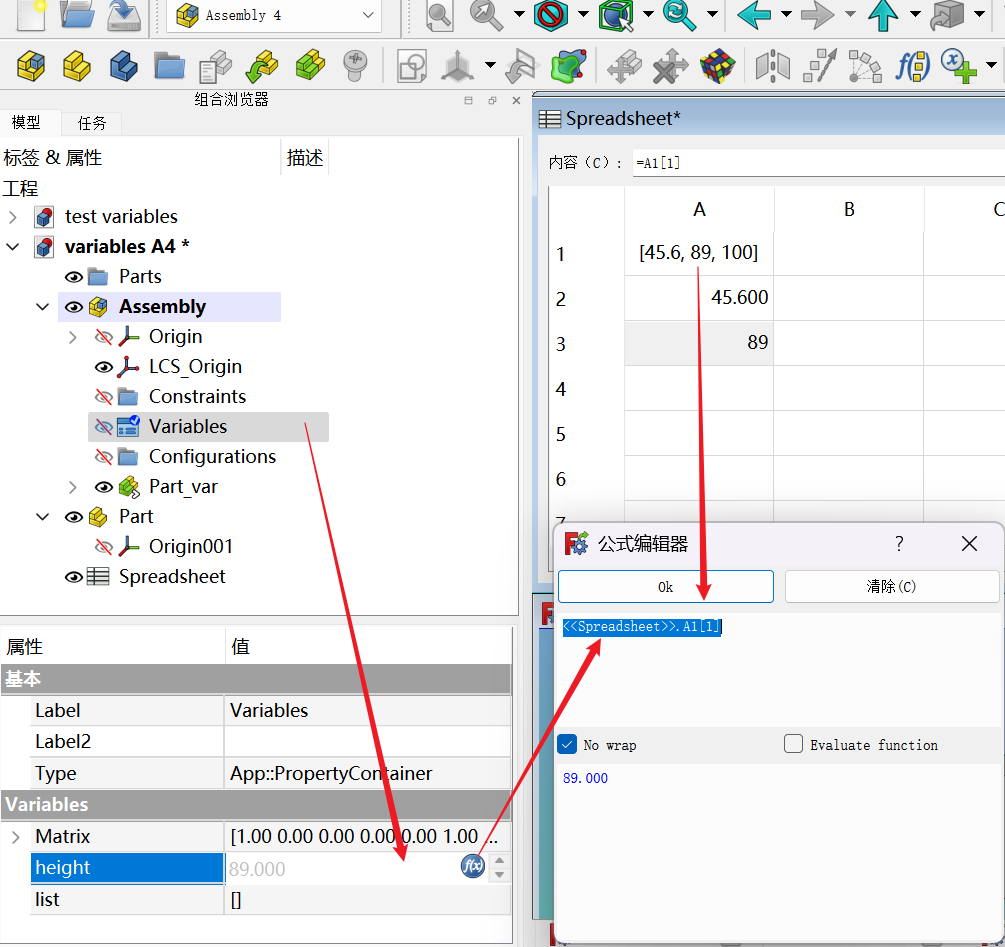Click the red no-entry draw style icon
Viewport: 1005px width, 947px height.
coord(551,14)
